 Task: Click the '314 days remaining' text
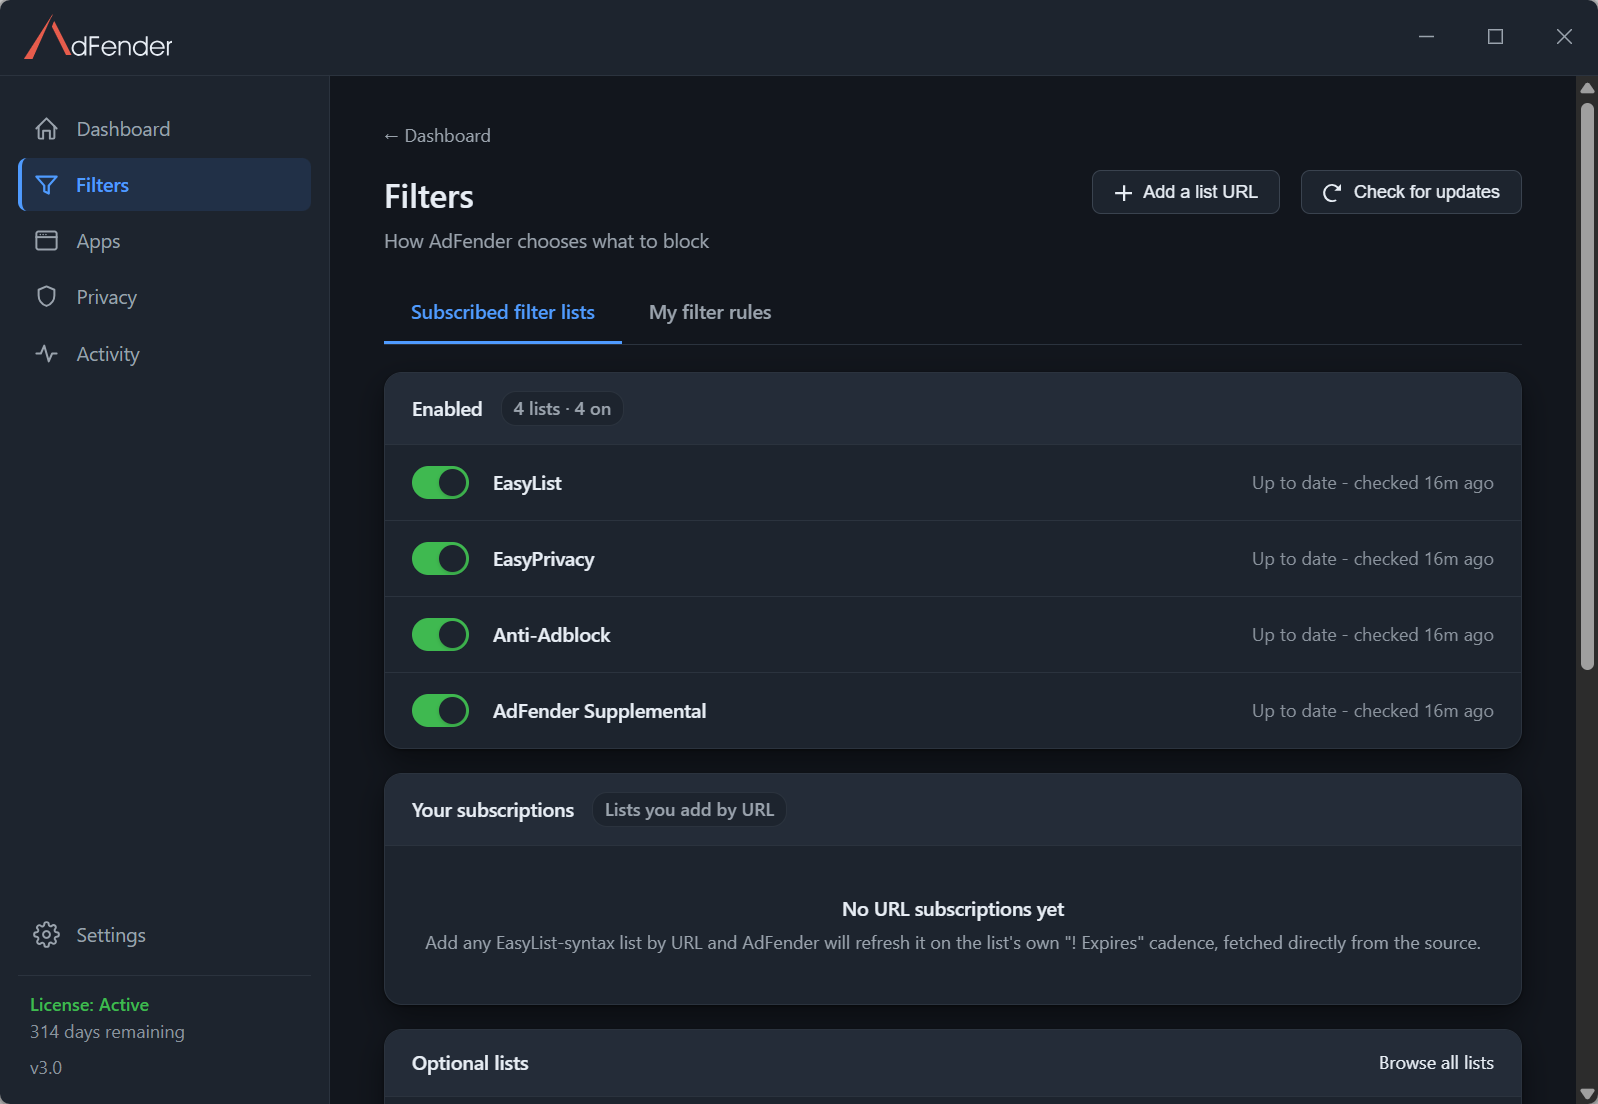click(x=107, y=1032)
